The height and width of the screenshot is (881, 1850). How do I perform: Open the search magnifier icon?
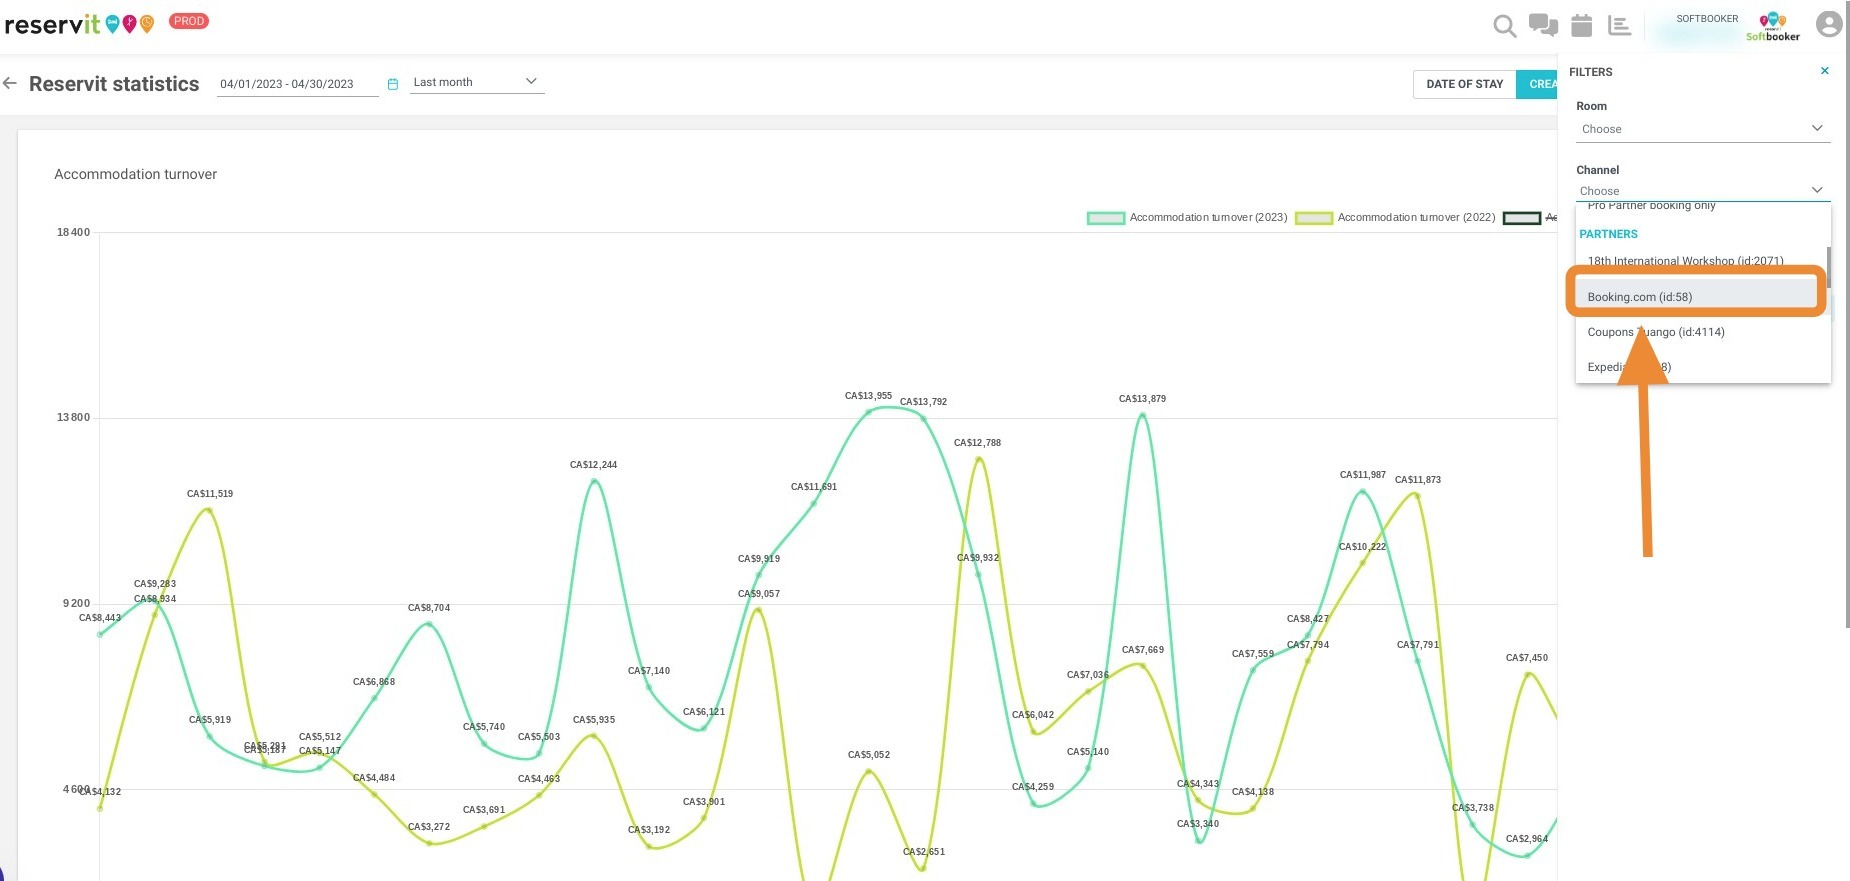coord(1504,26)
